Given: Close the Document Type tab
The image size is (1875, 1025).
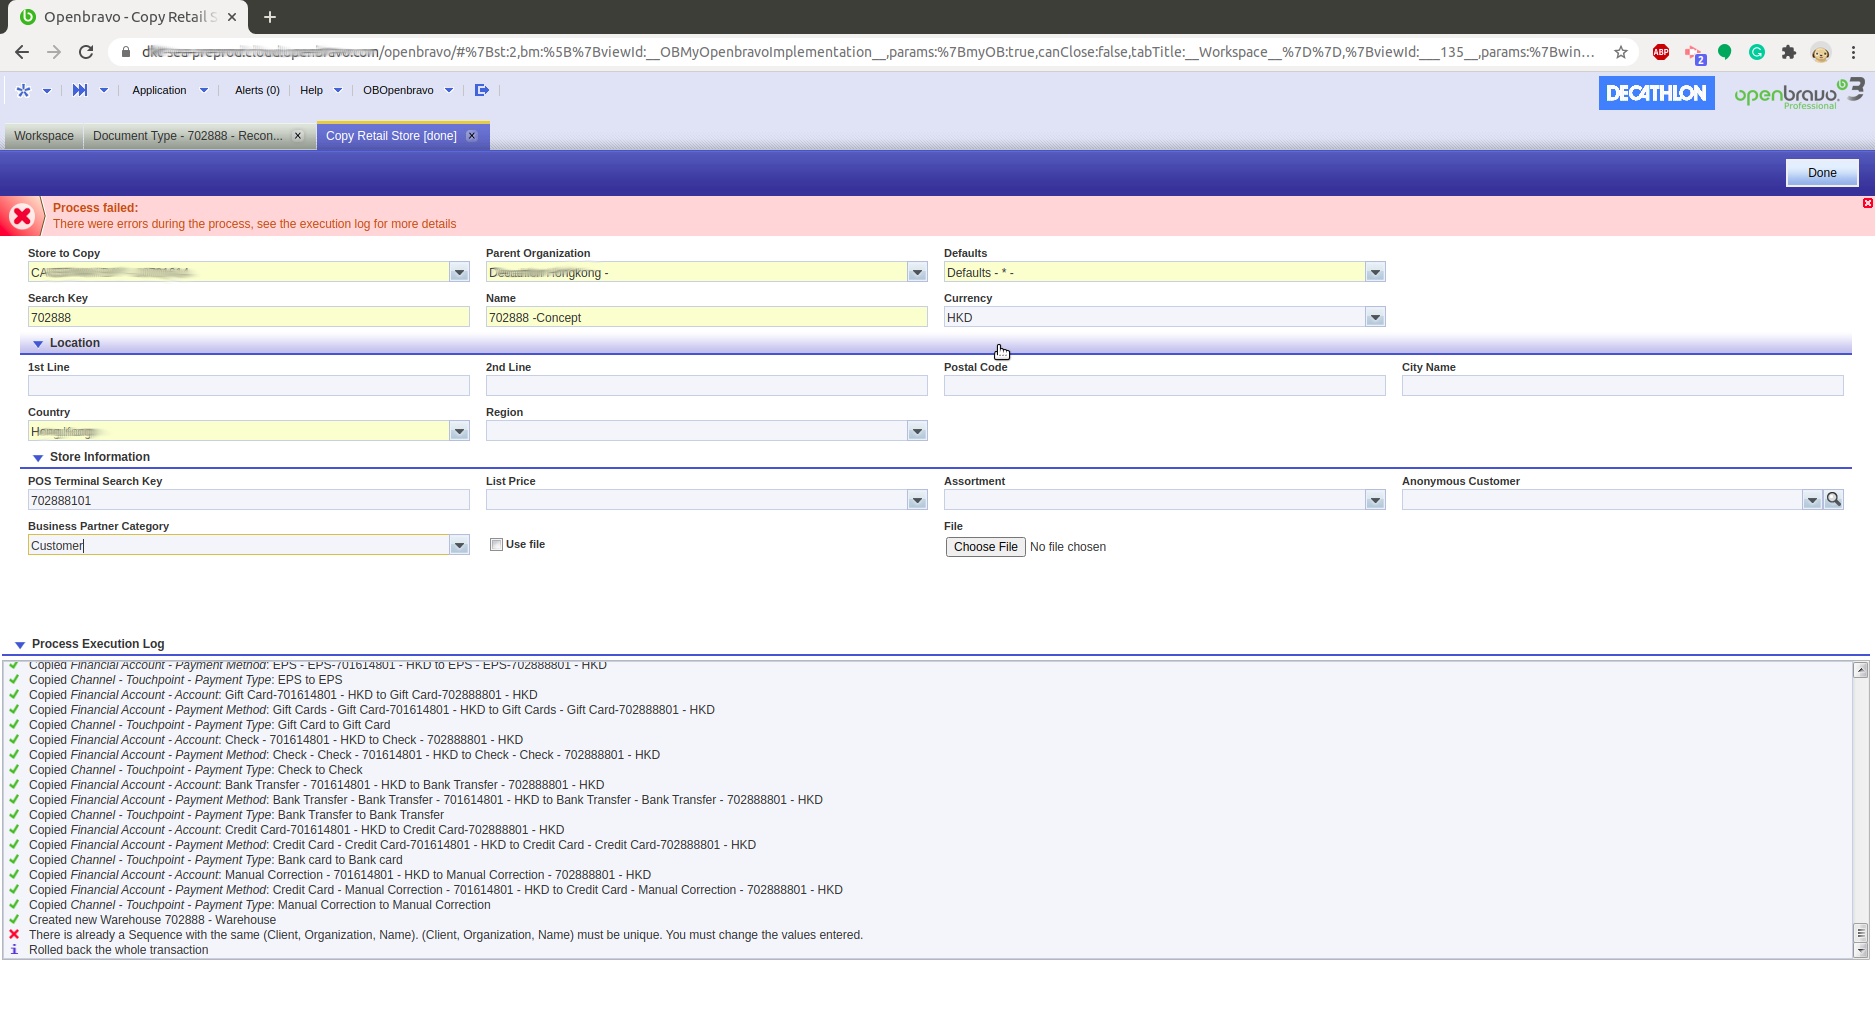Looking at the screenshot, I should (297, 136).
